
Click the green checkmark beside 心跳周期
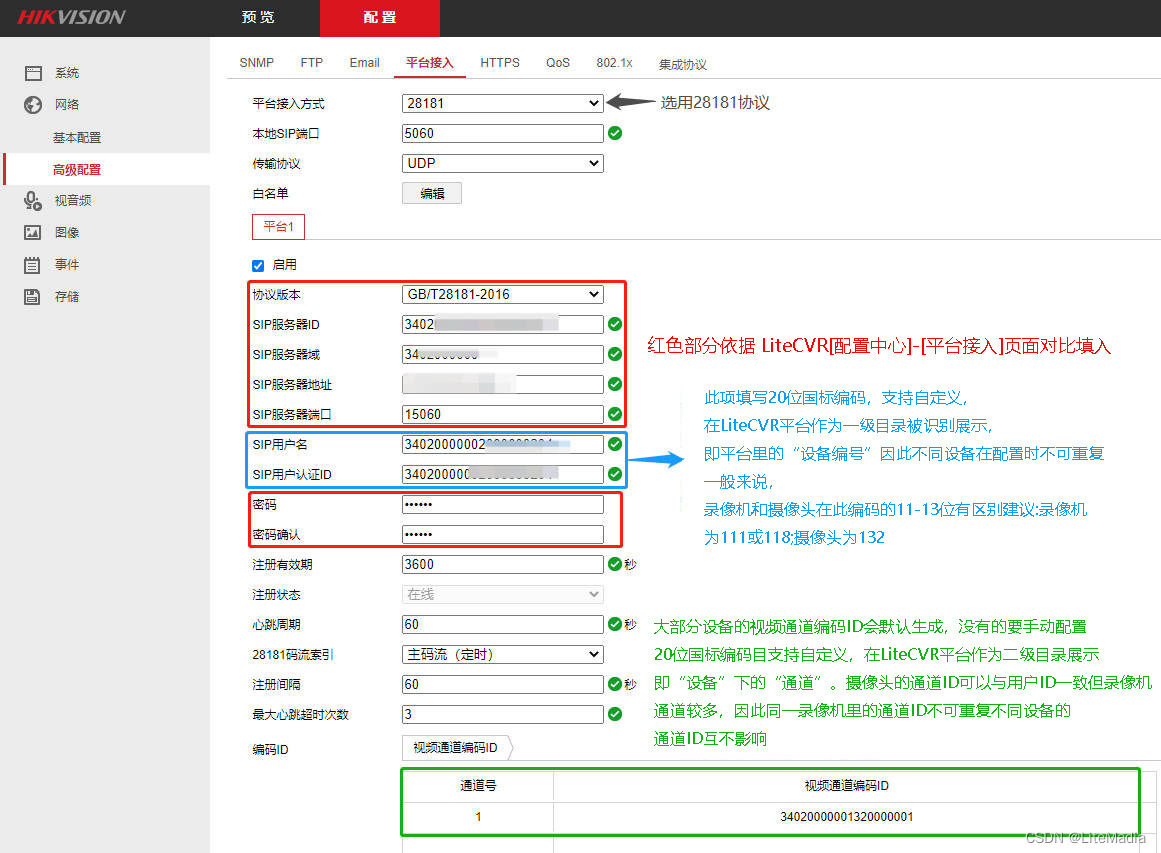tap(615, 624)
